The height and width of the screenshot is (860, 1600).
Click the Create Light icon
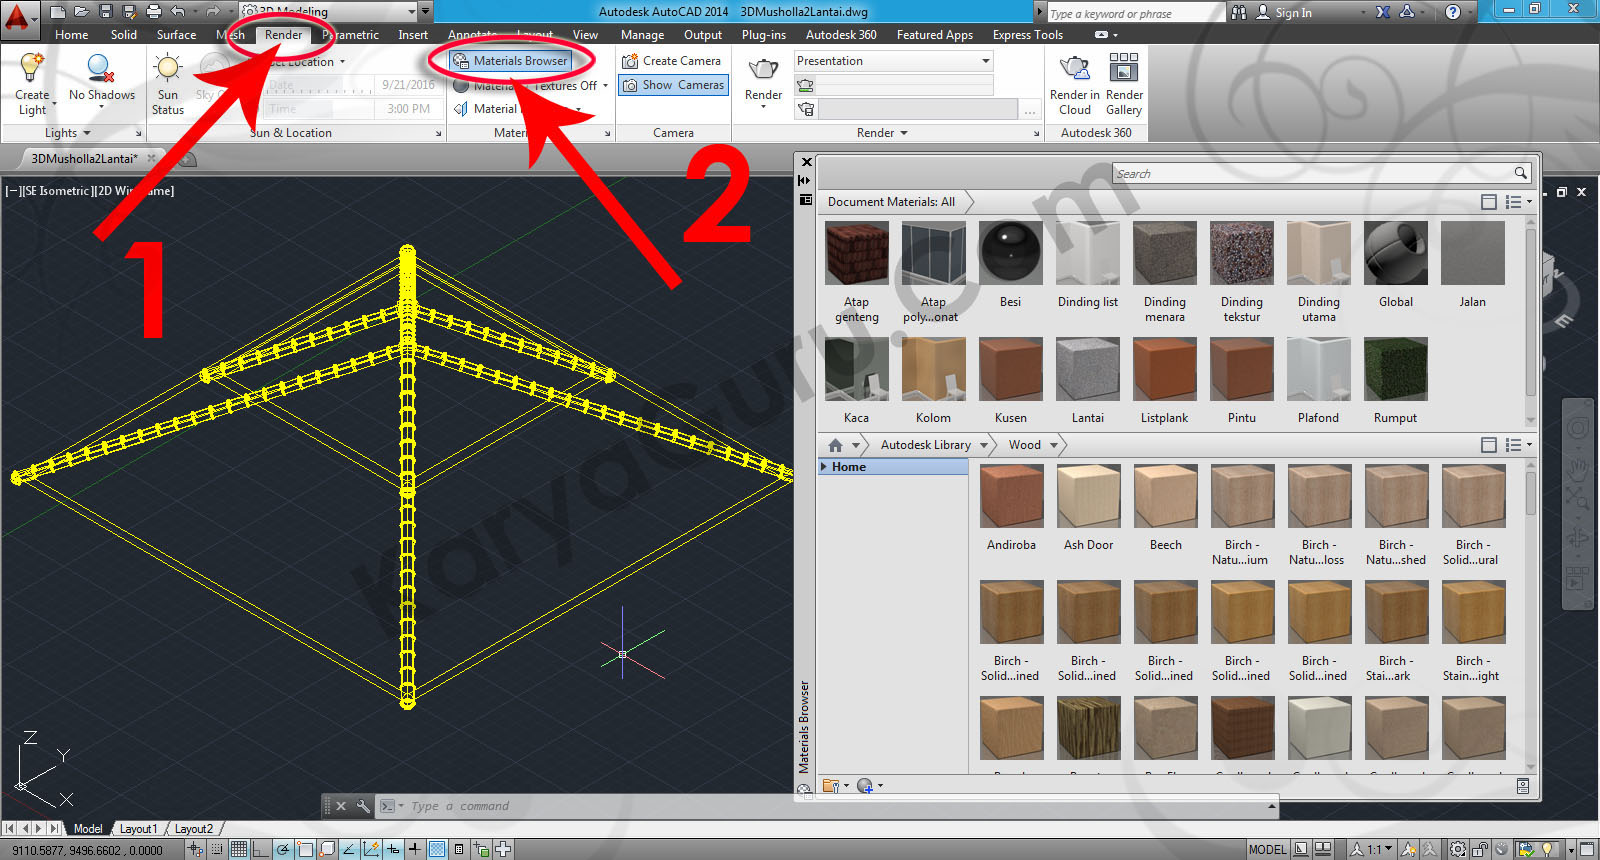tap(32, 68)
